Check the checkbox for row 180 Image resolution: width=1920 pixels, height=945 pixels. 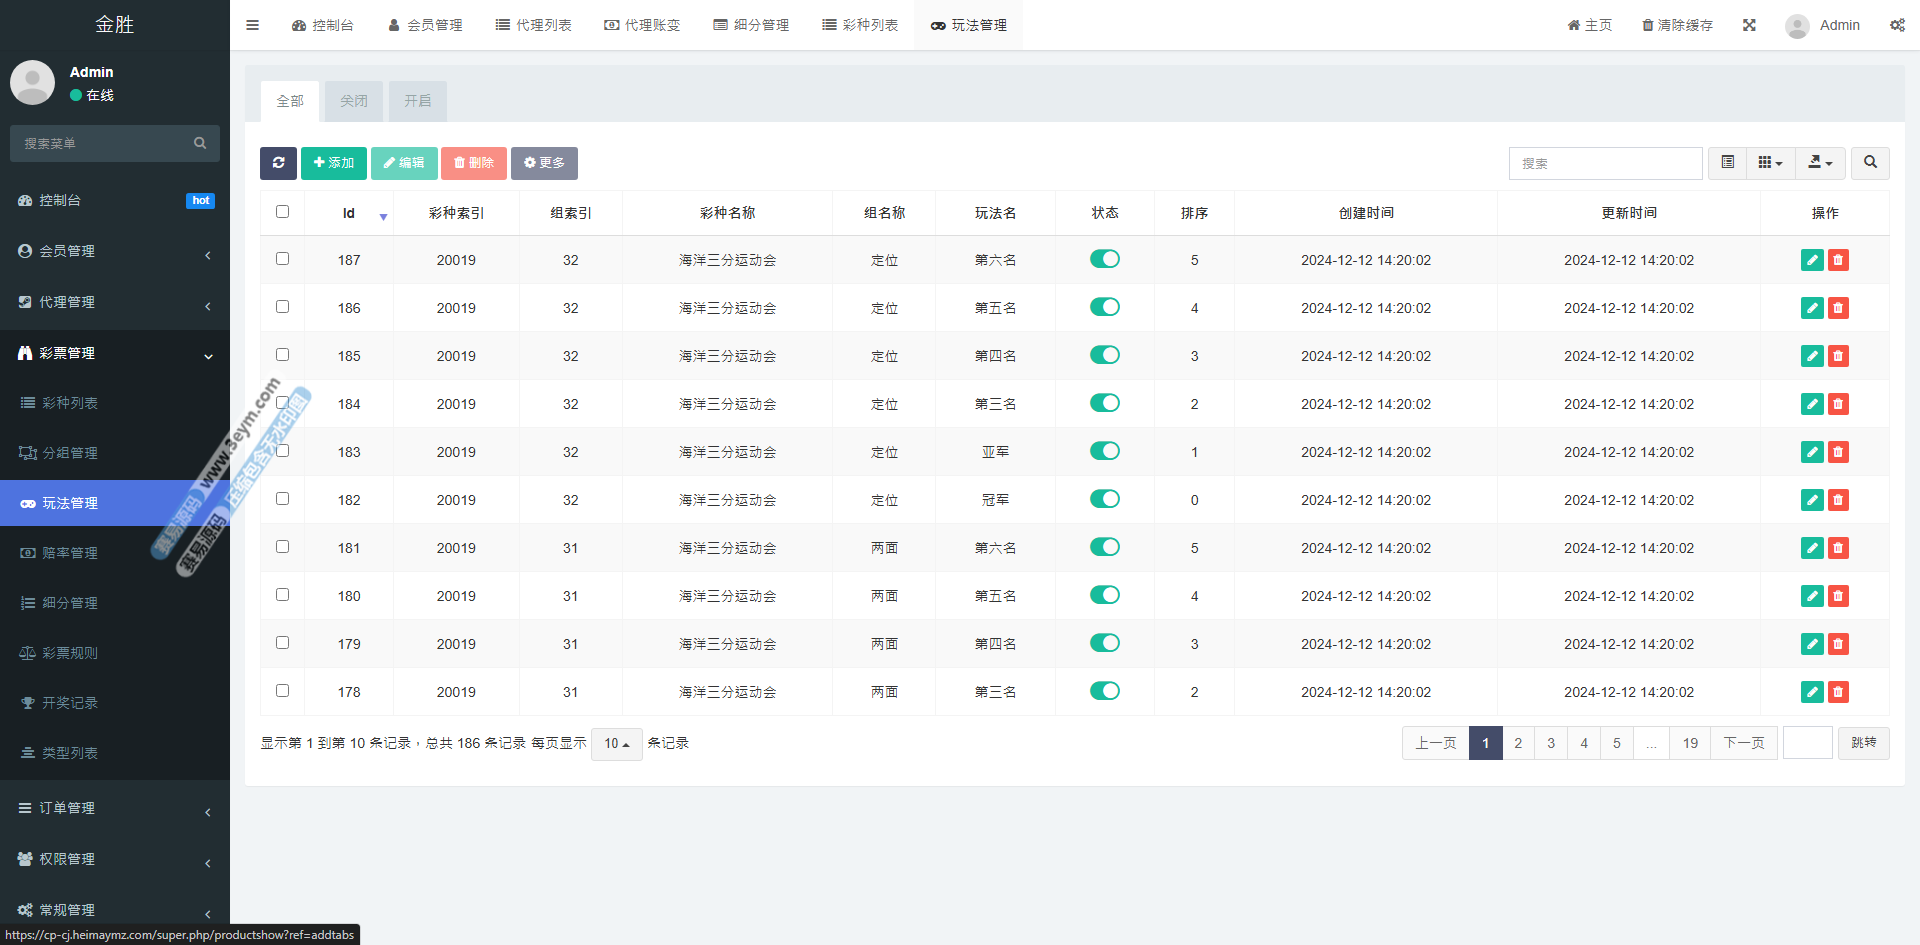(x=282, y=595)
